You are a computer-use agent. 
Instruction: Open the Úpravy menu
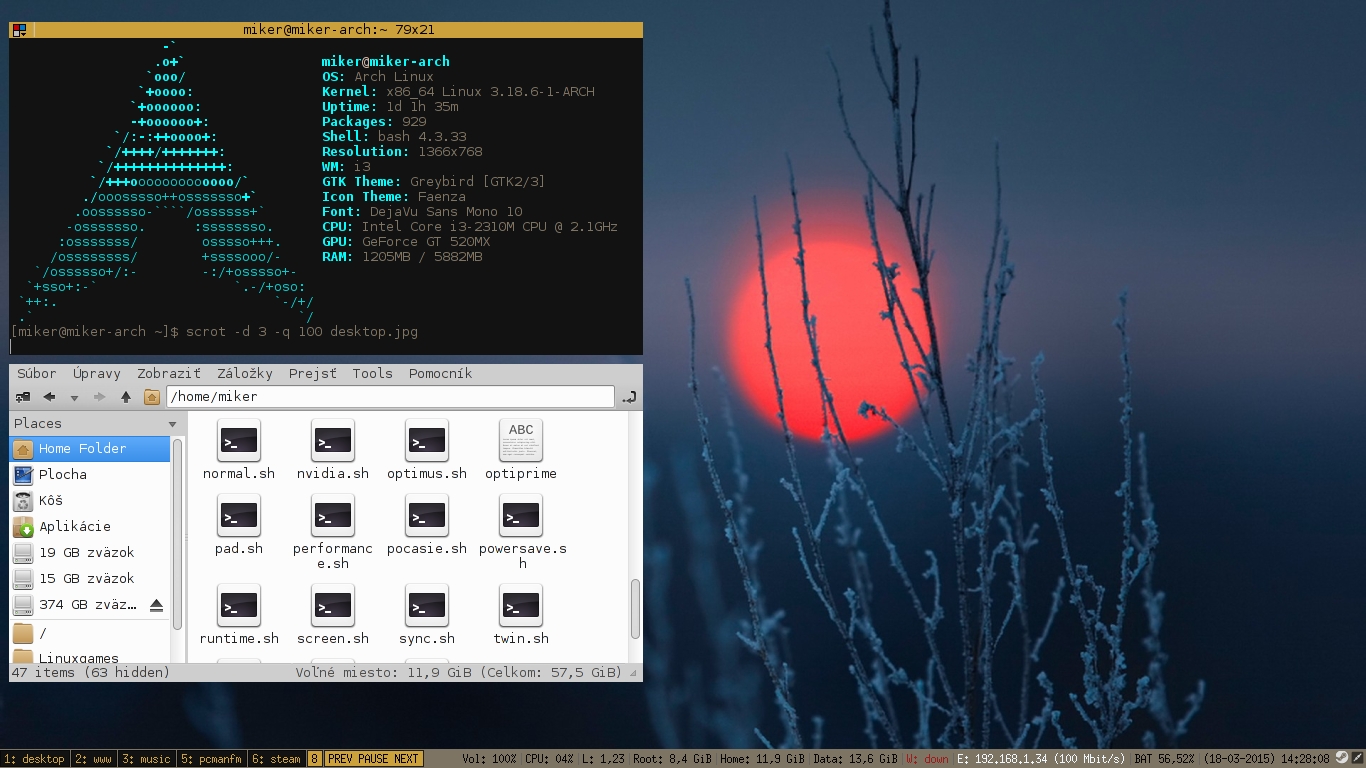(x=96, y=373)
